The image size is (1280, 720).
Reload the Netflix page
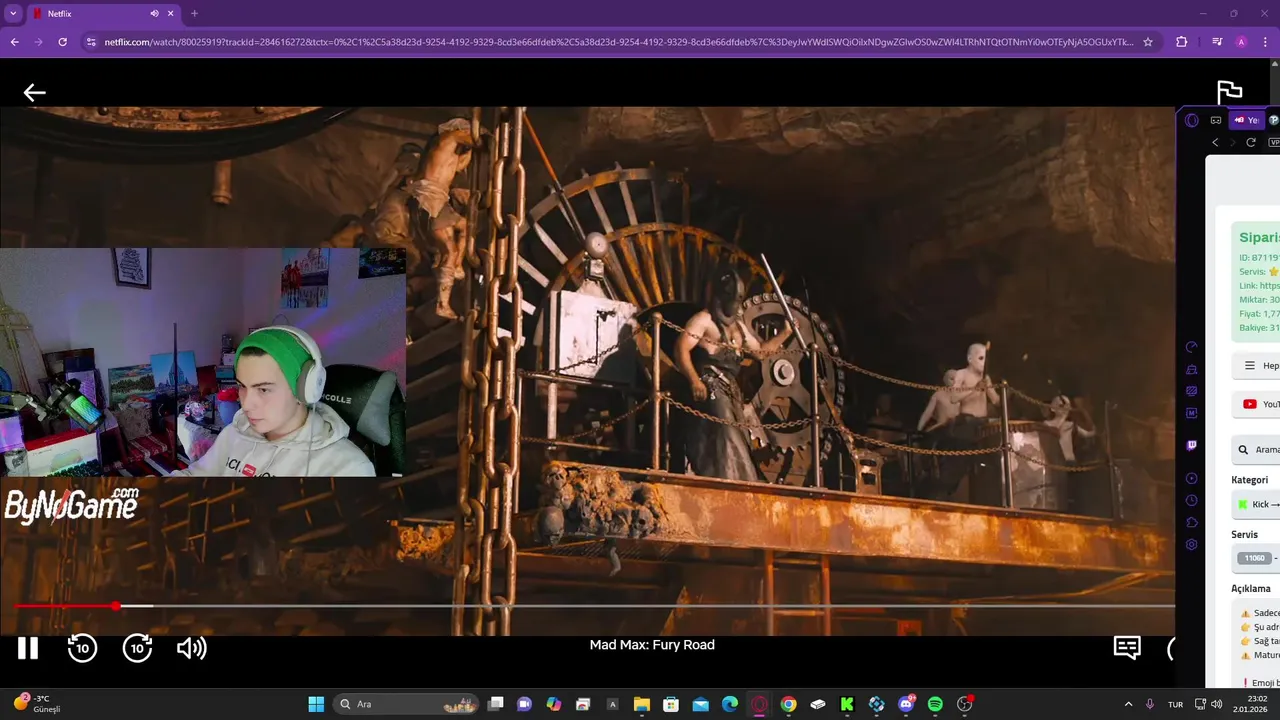(62, 42)
